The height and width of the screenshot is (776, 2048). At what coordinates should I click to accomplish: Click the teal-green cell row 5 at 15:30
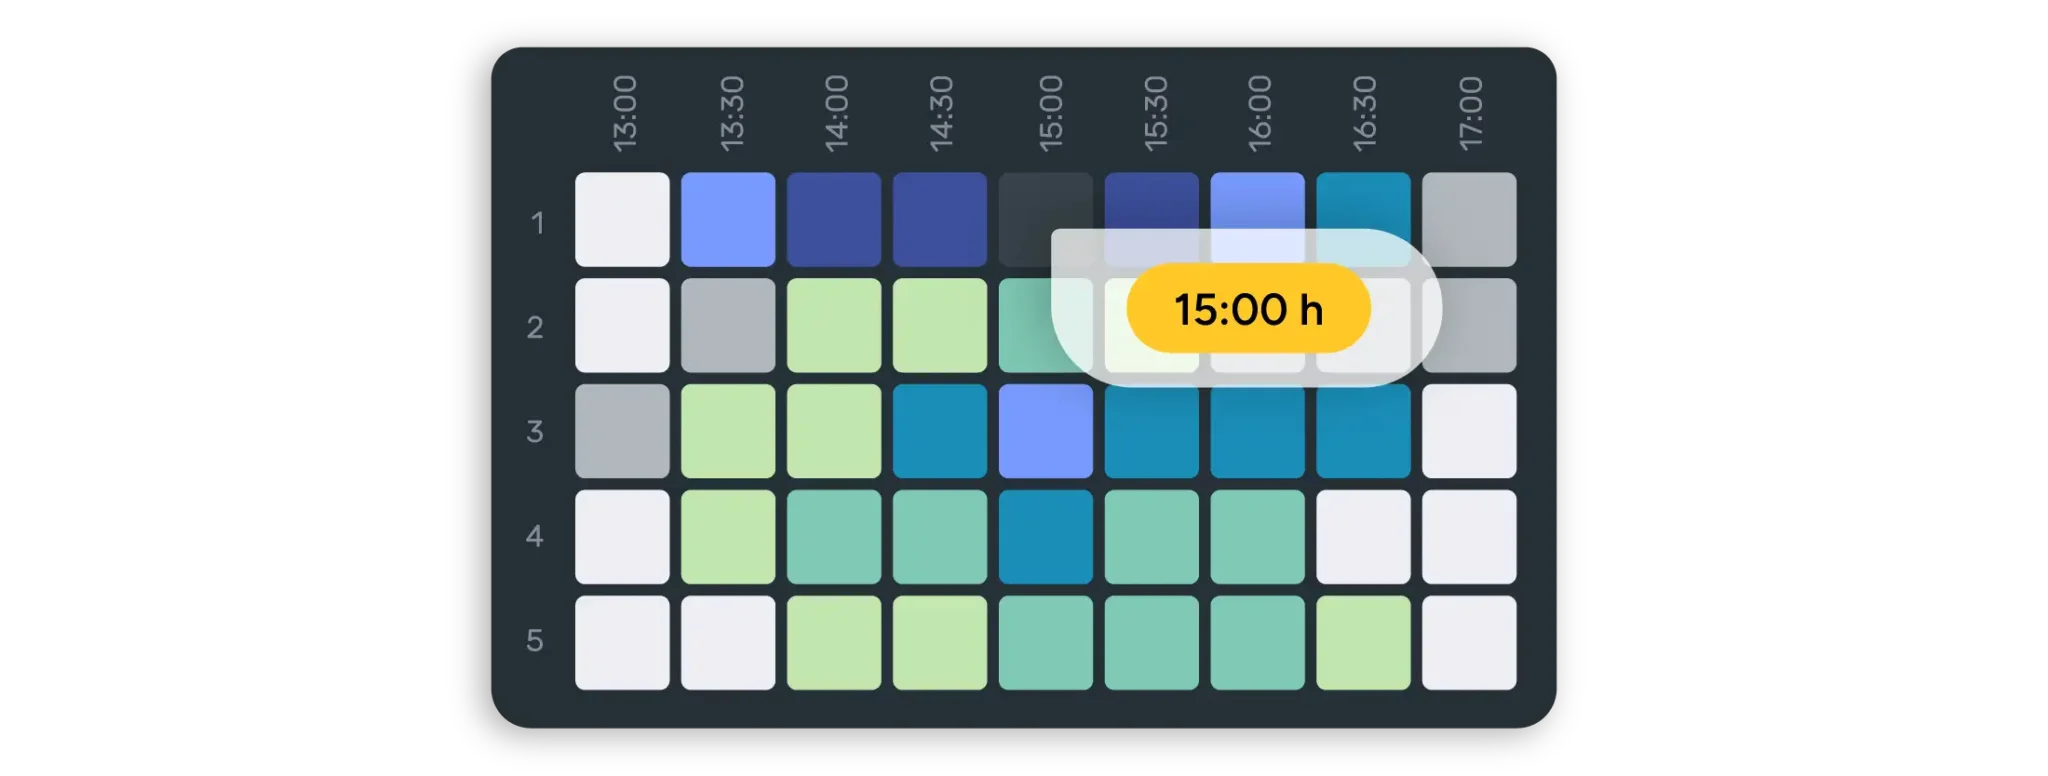[x=1151, y=643]
